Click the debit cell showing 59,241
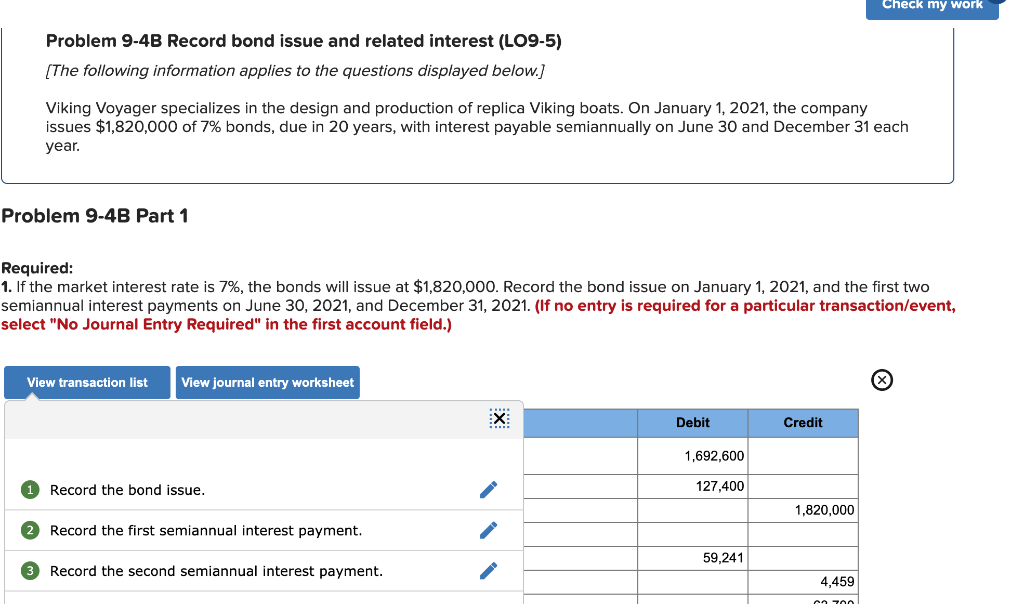This screenshot has height=604, width=1024. point(692,559)
